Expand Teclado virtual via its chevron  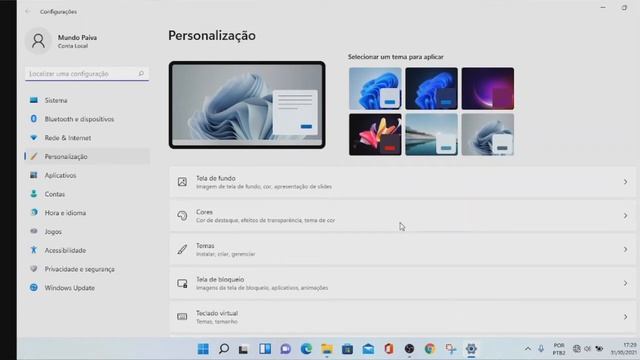point(625,317)
